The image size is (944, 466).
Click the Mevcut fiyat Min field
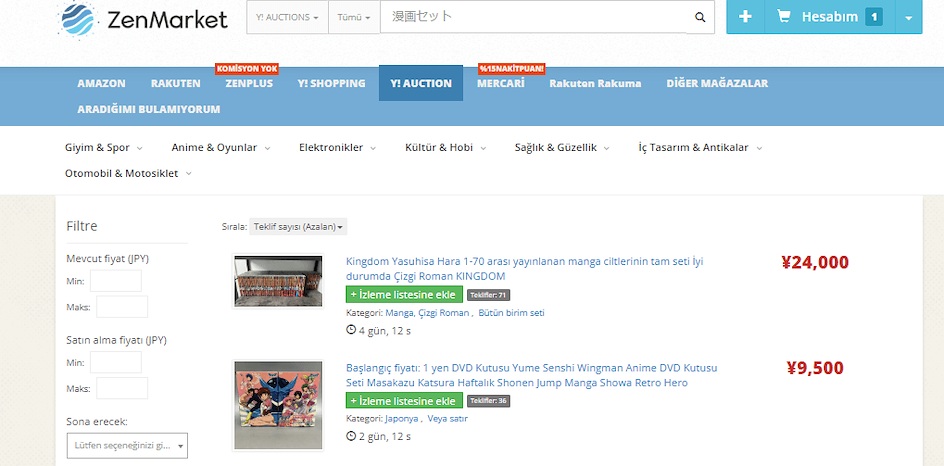(116, 281)
